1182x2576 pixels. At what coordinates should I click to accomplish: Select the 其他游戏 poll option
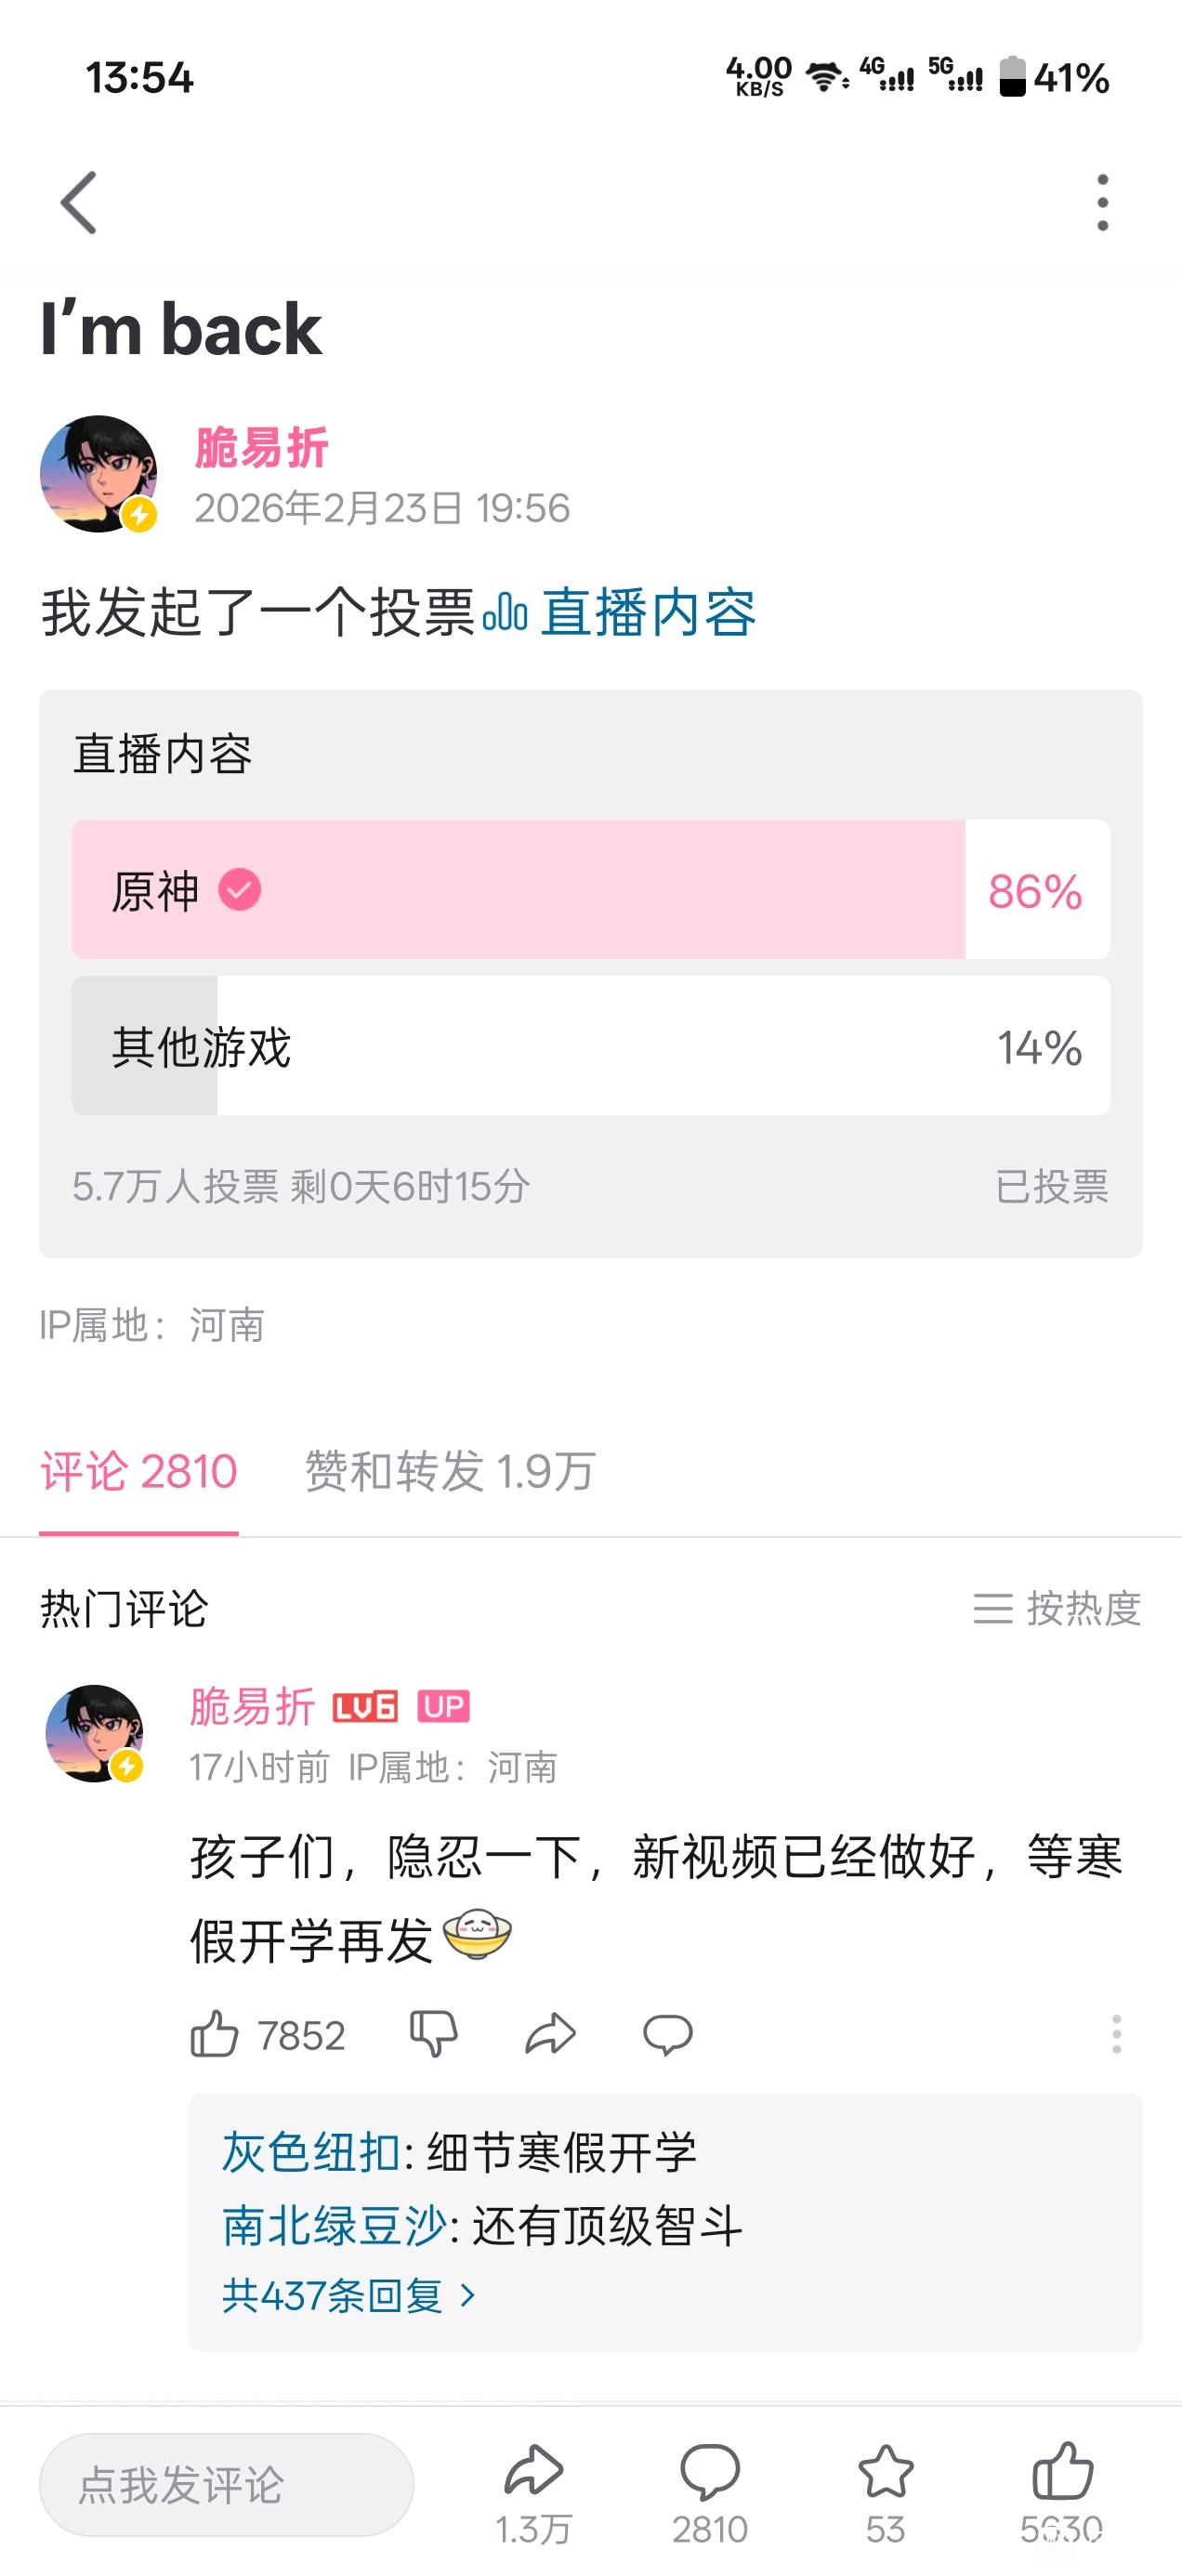[x=590, y=1046]
